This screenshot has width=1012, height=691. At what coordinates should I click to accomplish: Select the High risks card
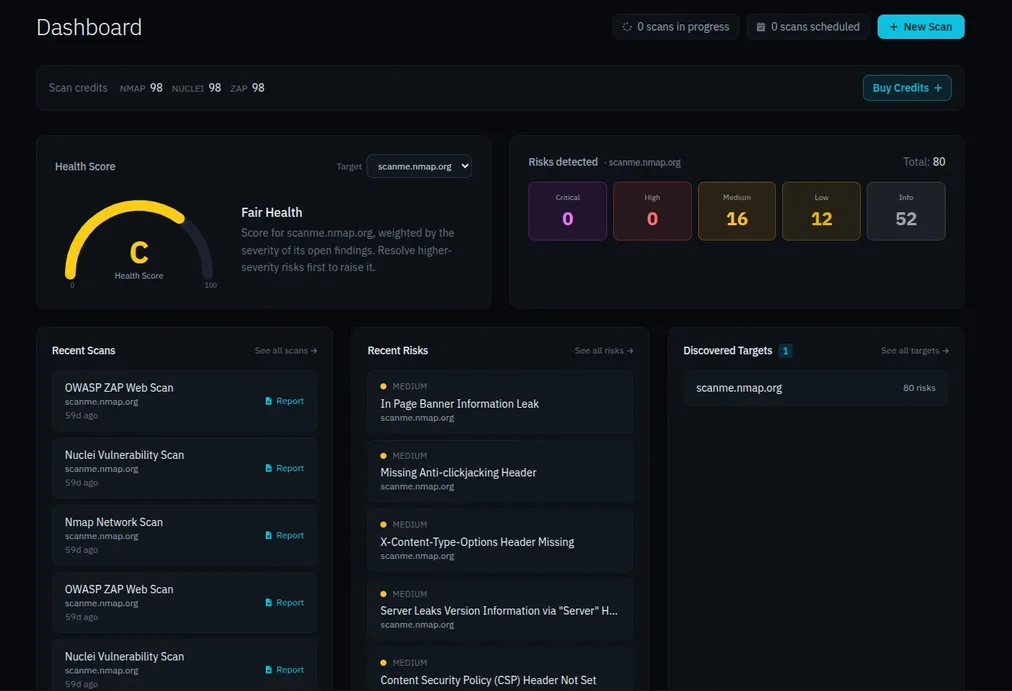click(652, 211)
